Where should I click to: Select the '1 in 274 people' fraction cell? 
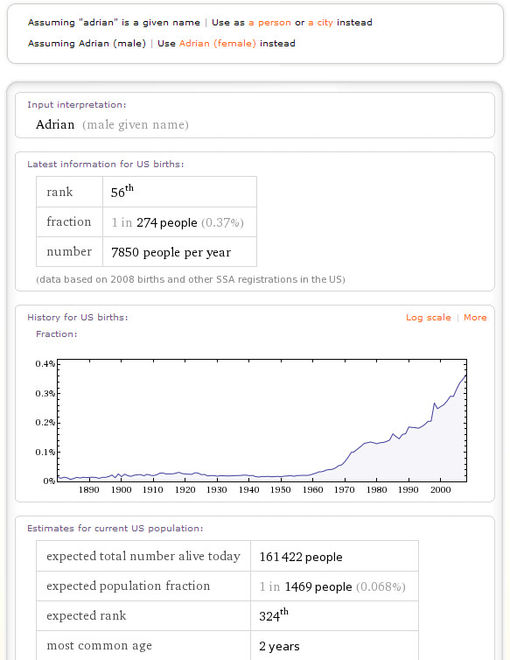[180, 222]
